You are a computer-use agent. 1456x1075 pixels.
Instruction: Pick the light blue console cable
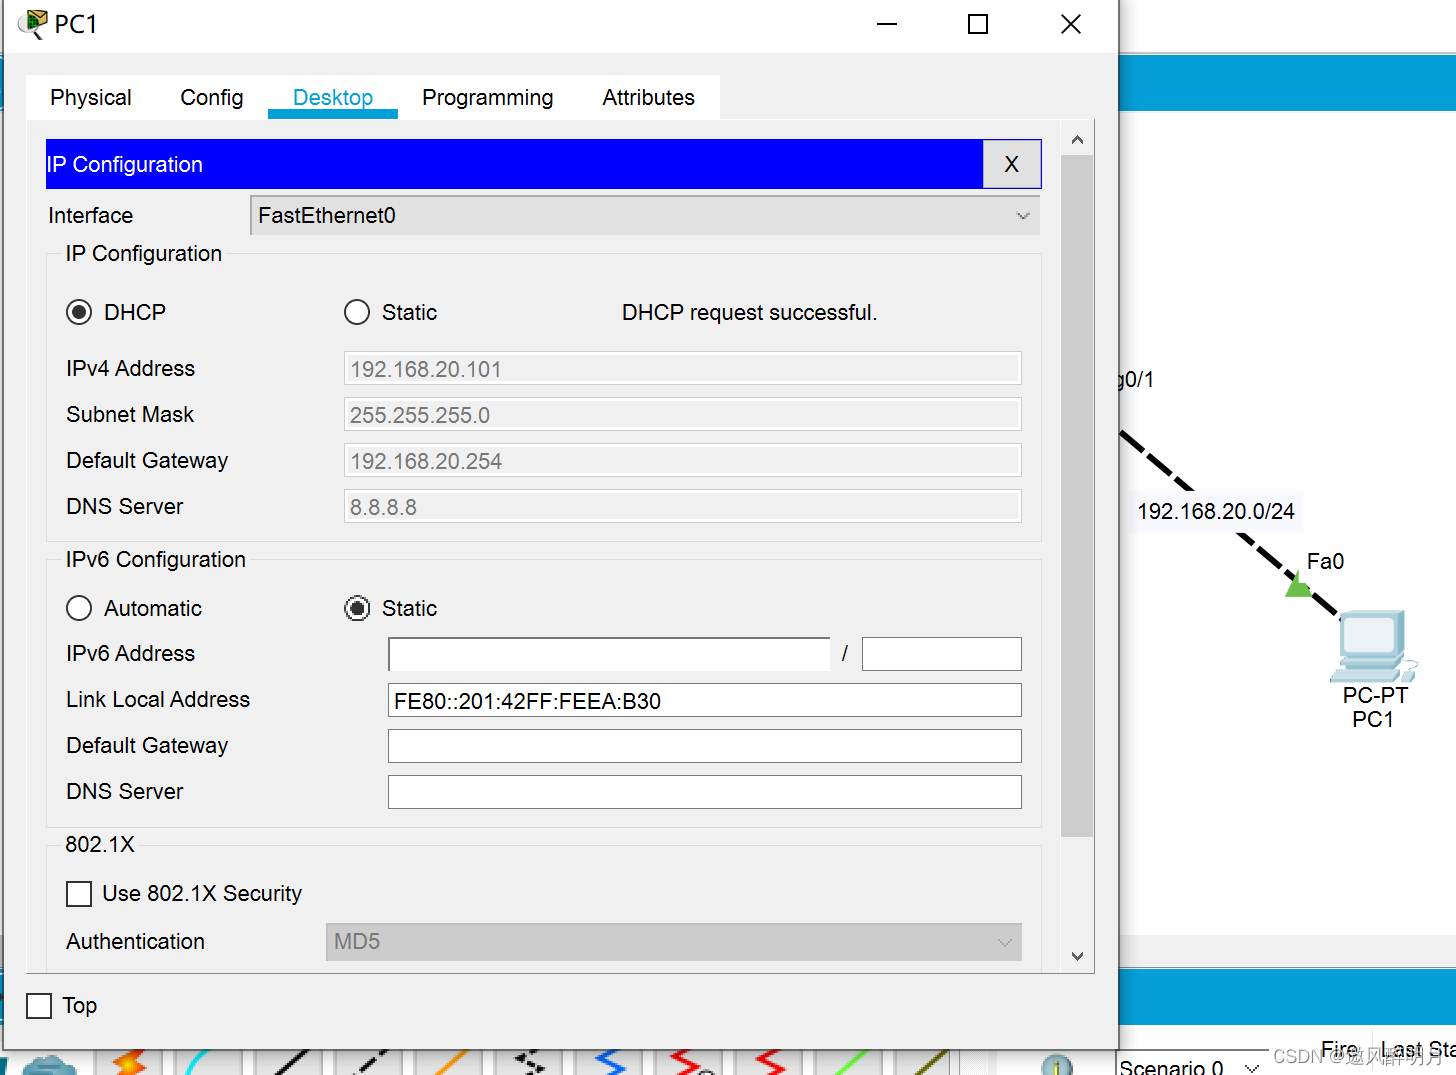[205, 1062]
